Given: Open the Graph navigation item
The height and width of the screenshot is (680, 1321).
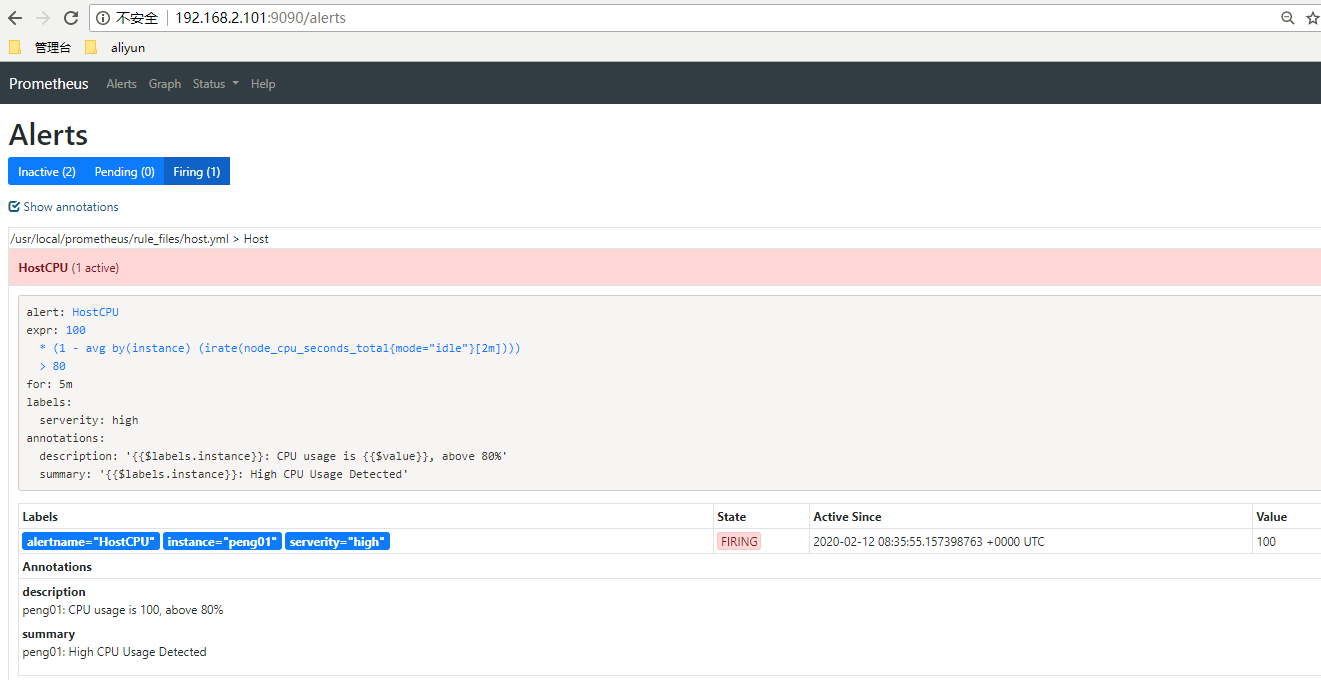Looking at the screenshot, I should pos(165,84).
